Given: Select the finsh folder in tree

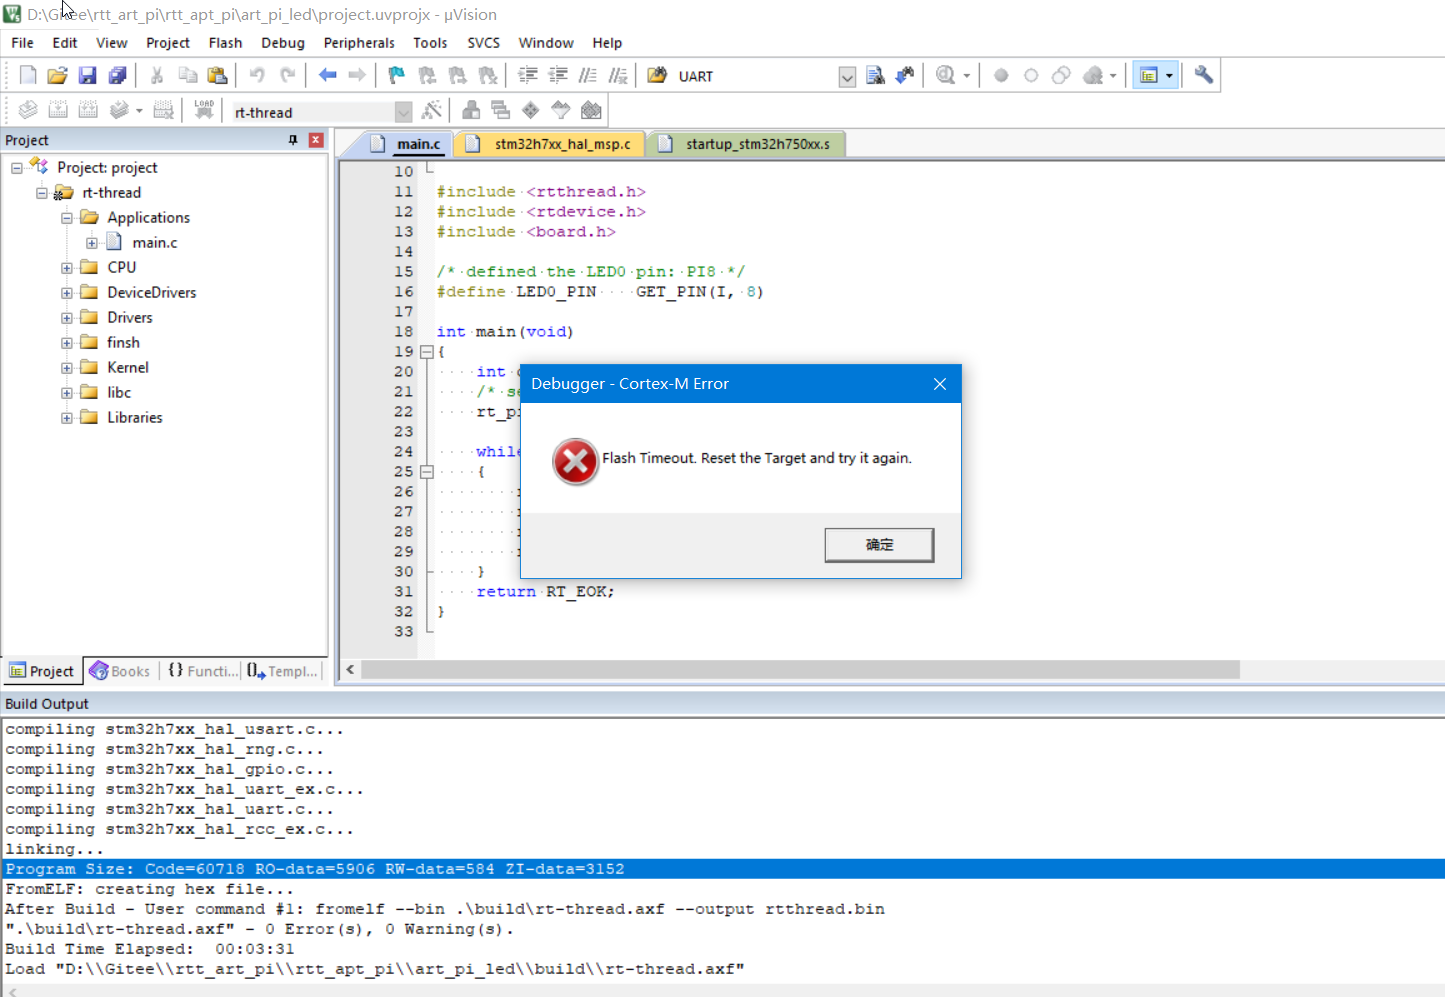Looking at the screenshot, I should [x=123, y=343].
